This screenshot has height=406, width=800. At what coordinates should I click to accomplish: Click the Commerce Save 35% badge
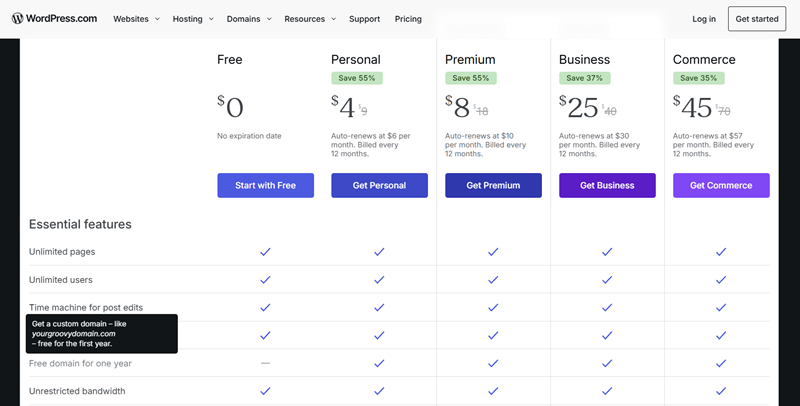coord(698,78)
